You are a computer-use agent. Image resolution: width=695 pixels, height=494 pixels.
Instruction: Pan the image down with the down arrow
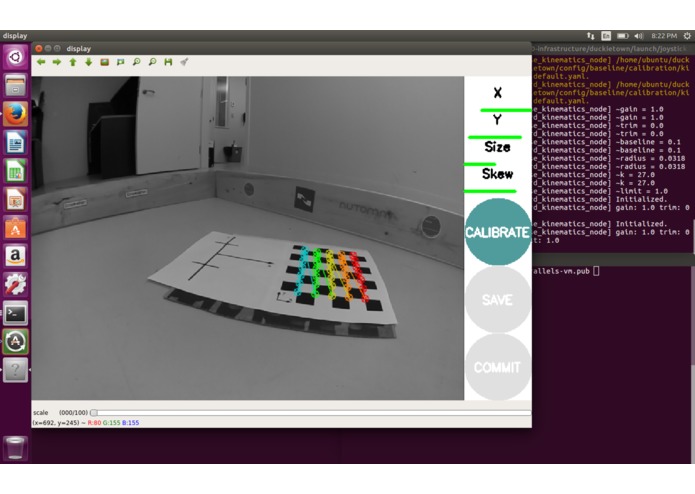click(x=89, y=62)
